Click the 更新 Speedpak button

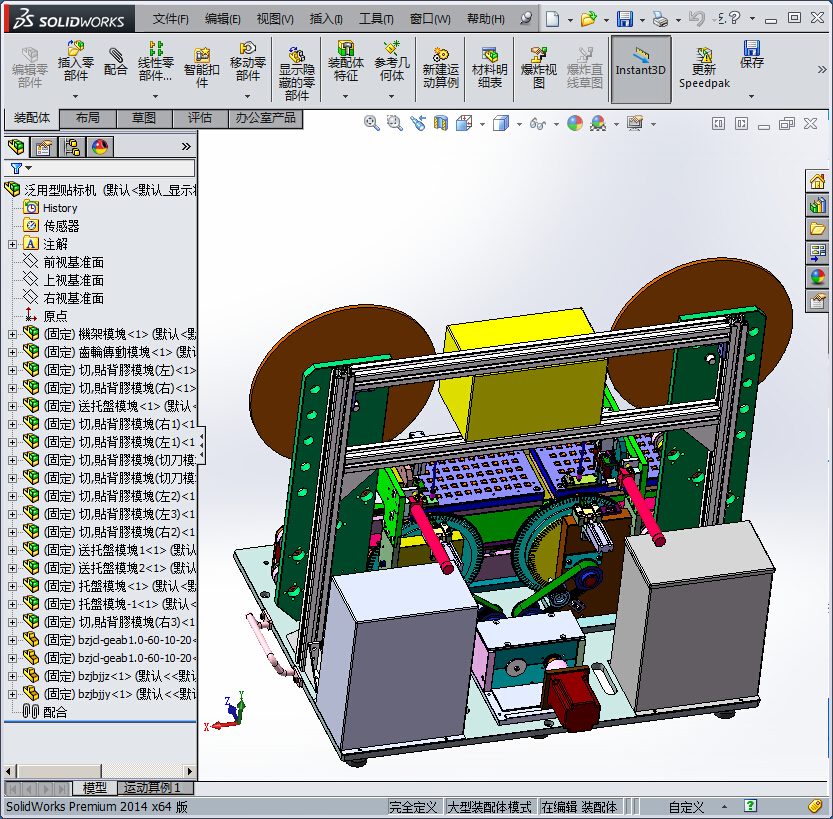point(704,67)
